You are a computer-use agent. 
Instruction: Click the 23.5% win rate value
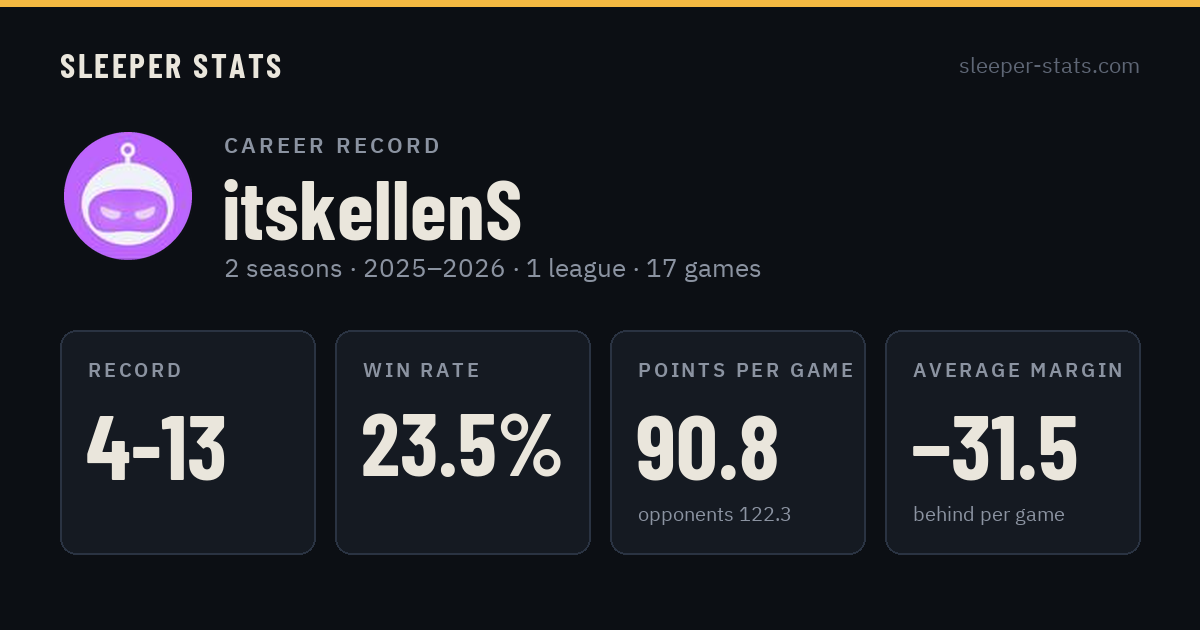[x=462, y=445]
